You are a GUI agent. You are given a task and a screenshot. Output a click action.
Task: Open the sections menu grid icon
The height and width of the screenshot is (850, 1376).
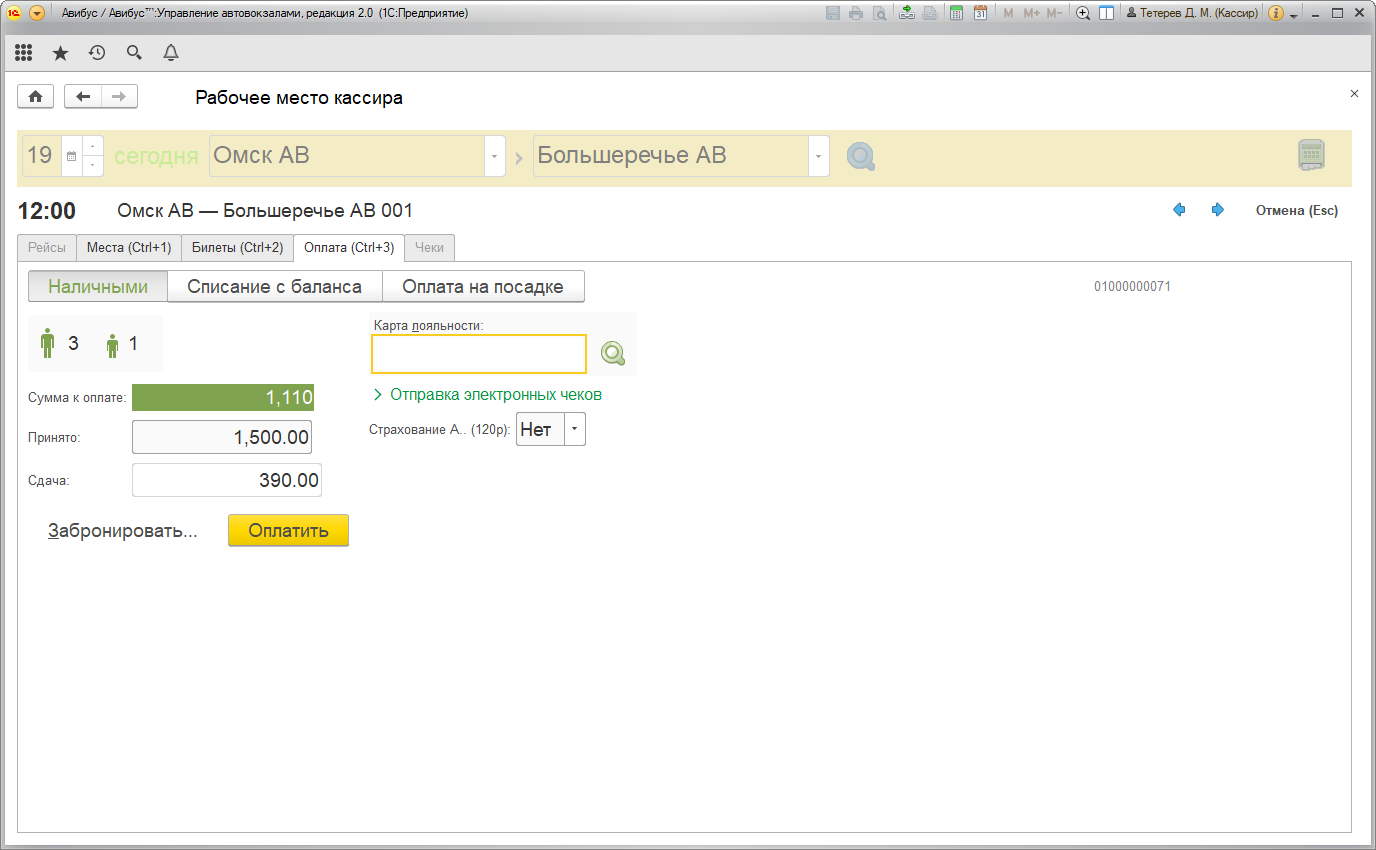pos(24,53)
